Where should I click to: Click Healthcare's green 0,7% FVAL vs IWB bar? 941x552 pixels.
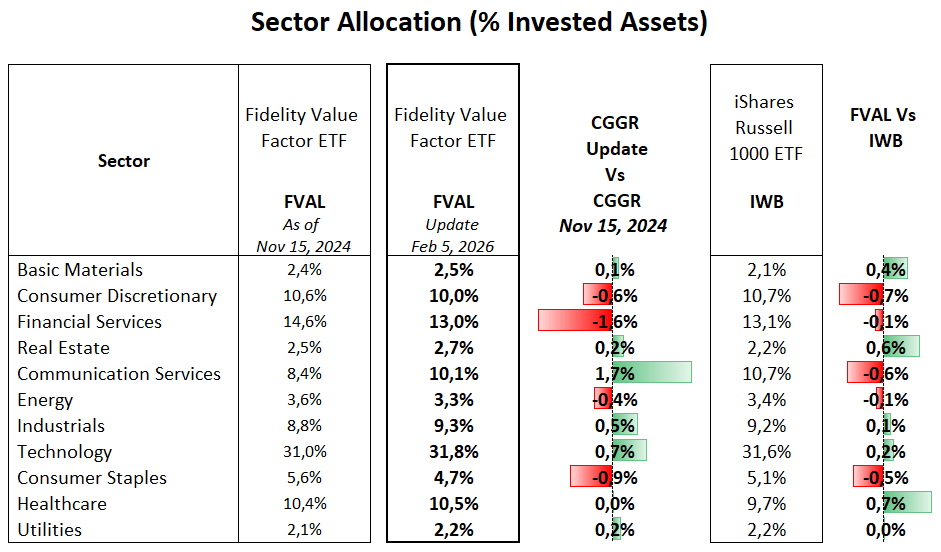point(908,503)
